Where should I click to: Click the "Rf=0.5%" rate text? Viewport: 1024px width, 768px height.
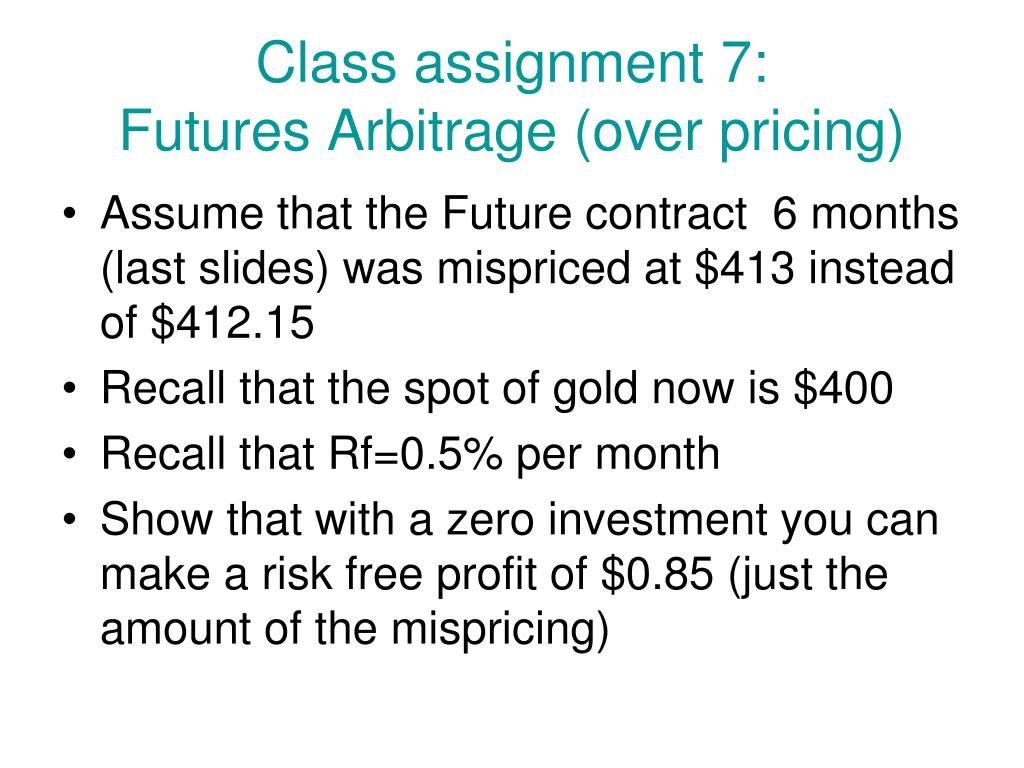(x=416, y=453)
